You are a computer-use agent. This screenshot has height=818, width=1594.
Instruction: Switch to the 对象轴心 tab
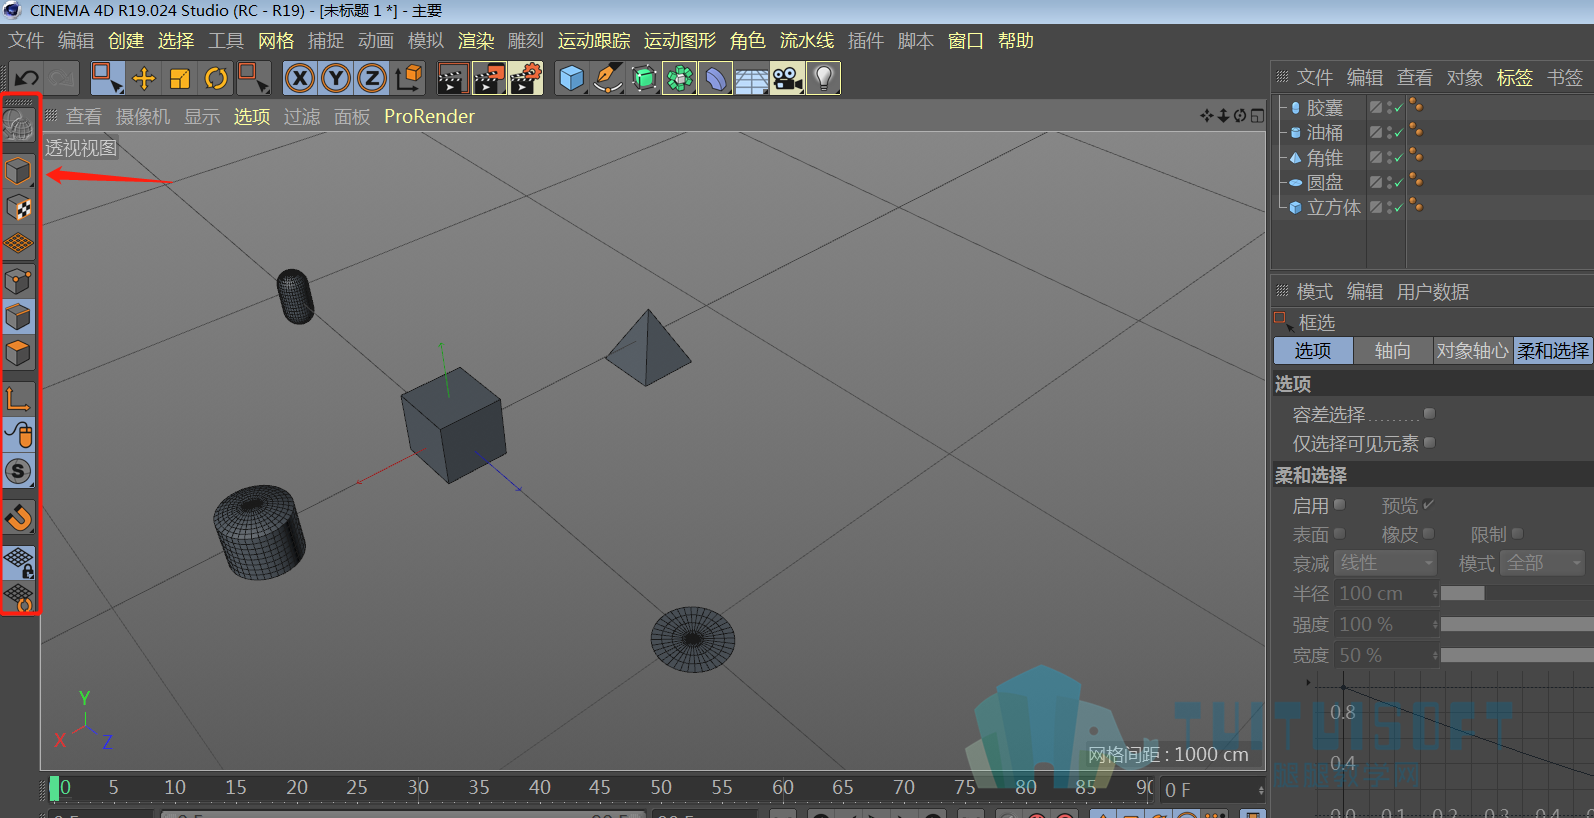point(1472,351)
